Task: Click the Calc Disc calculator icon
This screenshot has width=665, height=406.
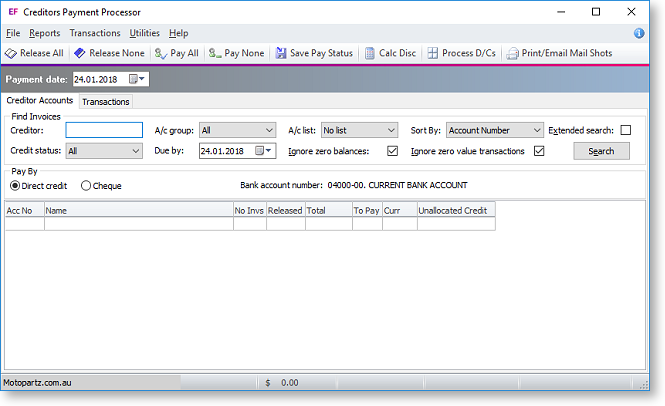Action: (x=370, y=53)
